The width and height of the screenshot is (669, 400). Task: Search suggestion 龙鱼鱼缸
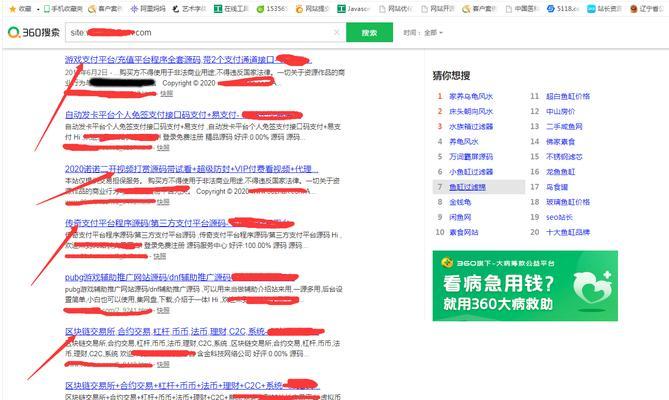click(561, 172)
